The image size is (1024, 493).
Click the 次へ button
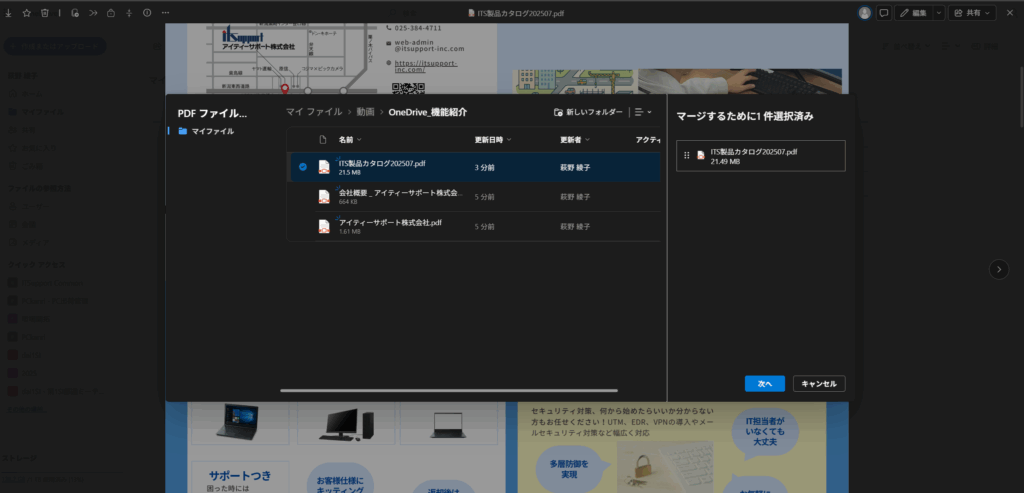[764, 383]
